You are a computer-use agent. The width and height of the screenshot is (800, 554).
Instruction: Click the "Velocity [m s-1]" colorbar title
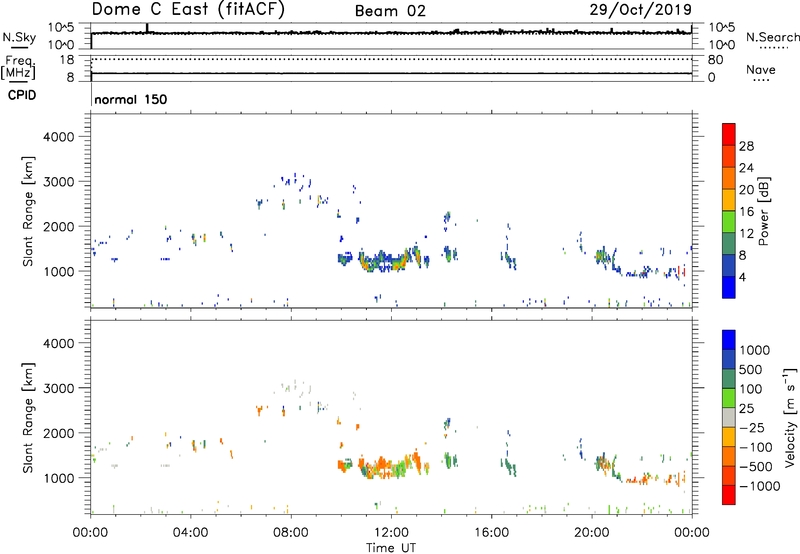point(790,417)
